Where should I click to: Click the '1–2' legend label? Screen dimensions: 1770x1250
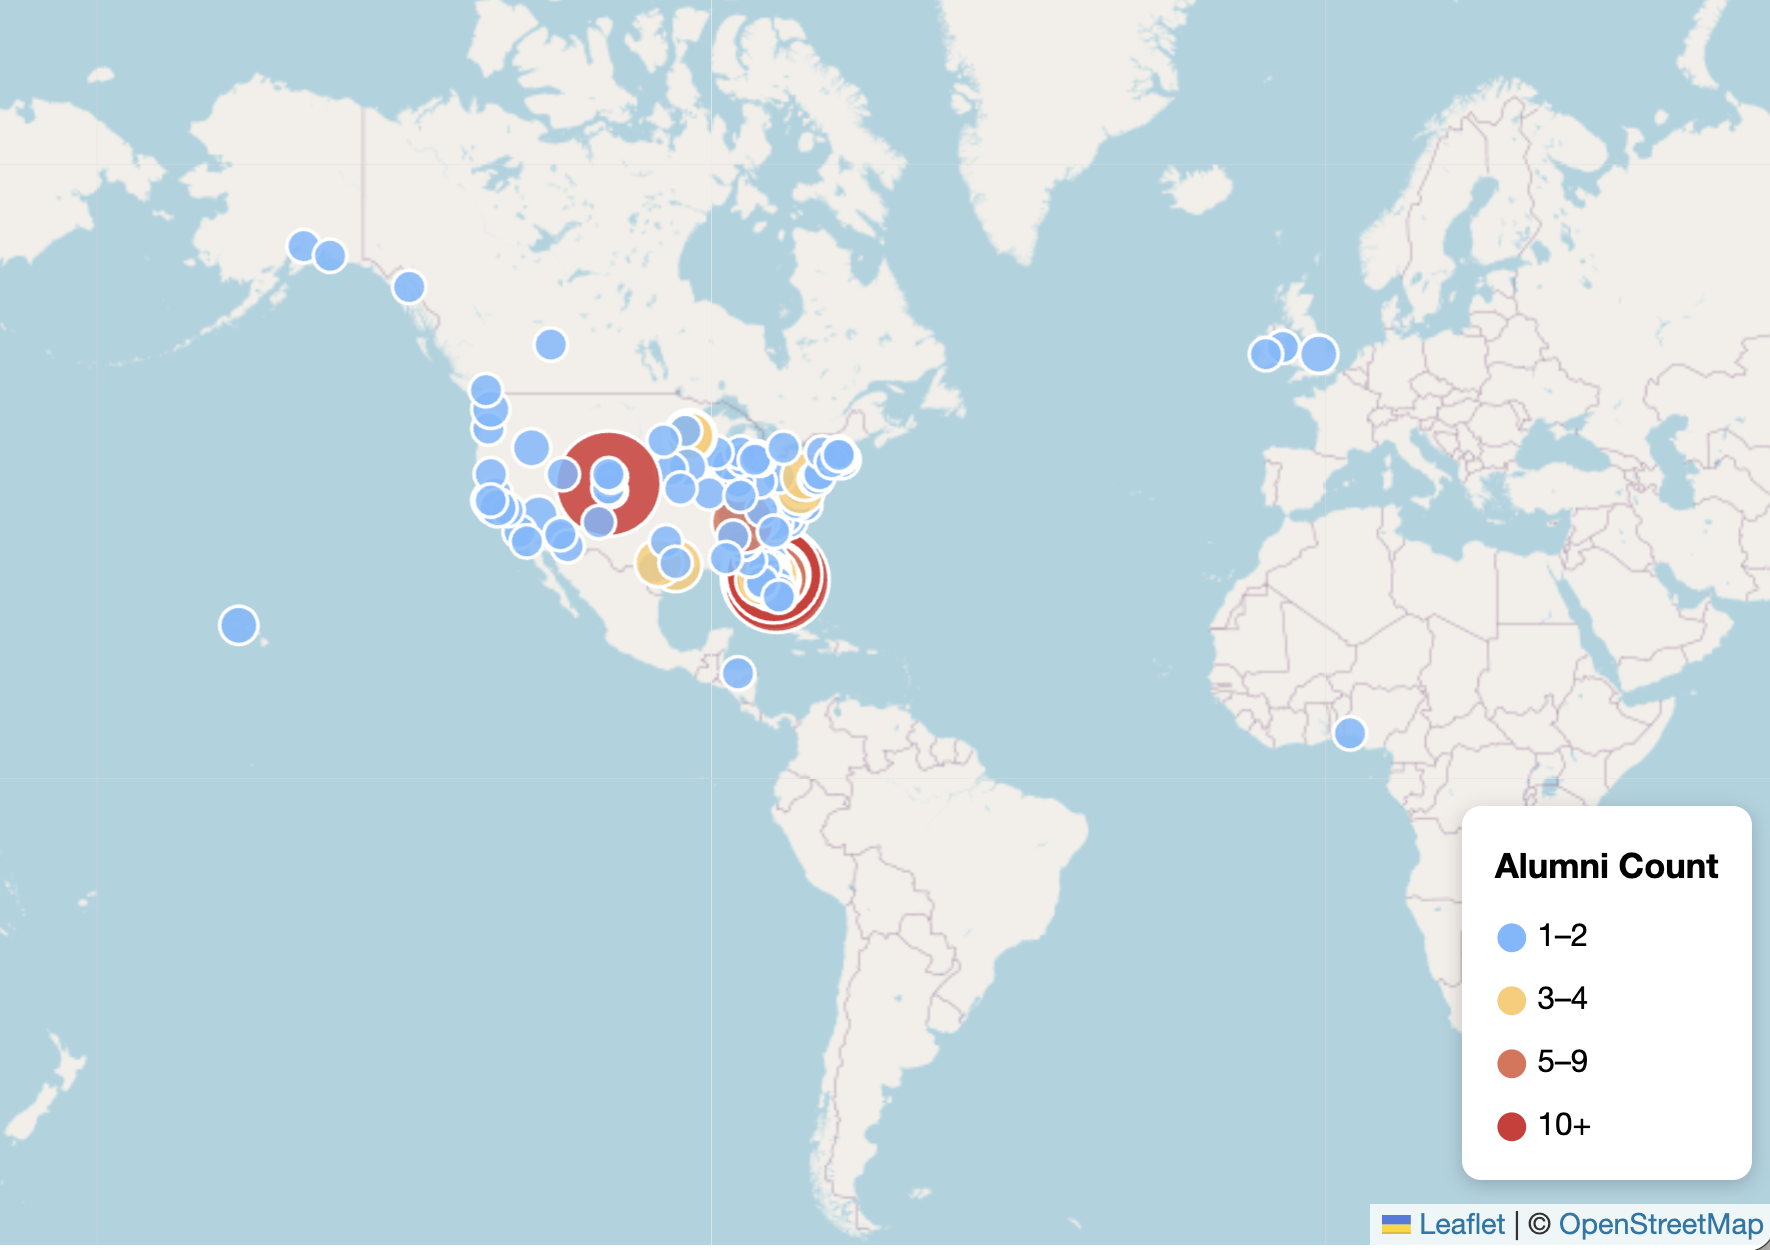click(1562, 935)
